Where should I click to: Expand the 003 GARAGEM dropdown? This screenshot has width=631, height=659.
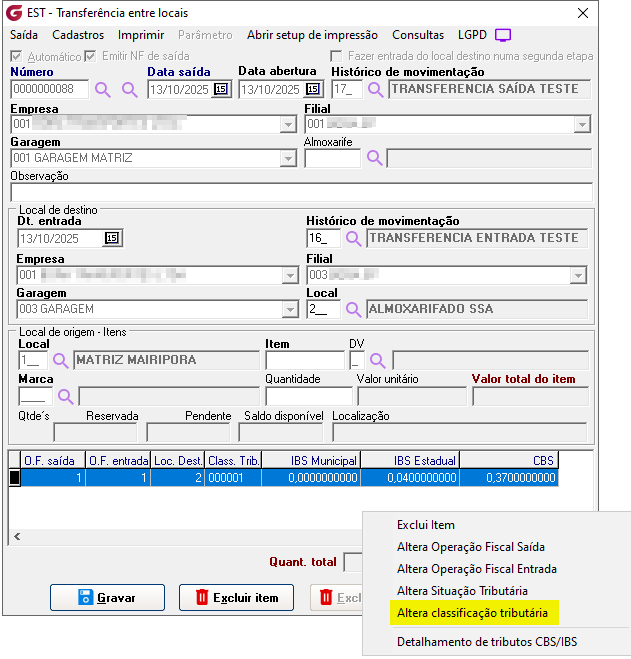click(290, 310)
